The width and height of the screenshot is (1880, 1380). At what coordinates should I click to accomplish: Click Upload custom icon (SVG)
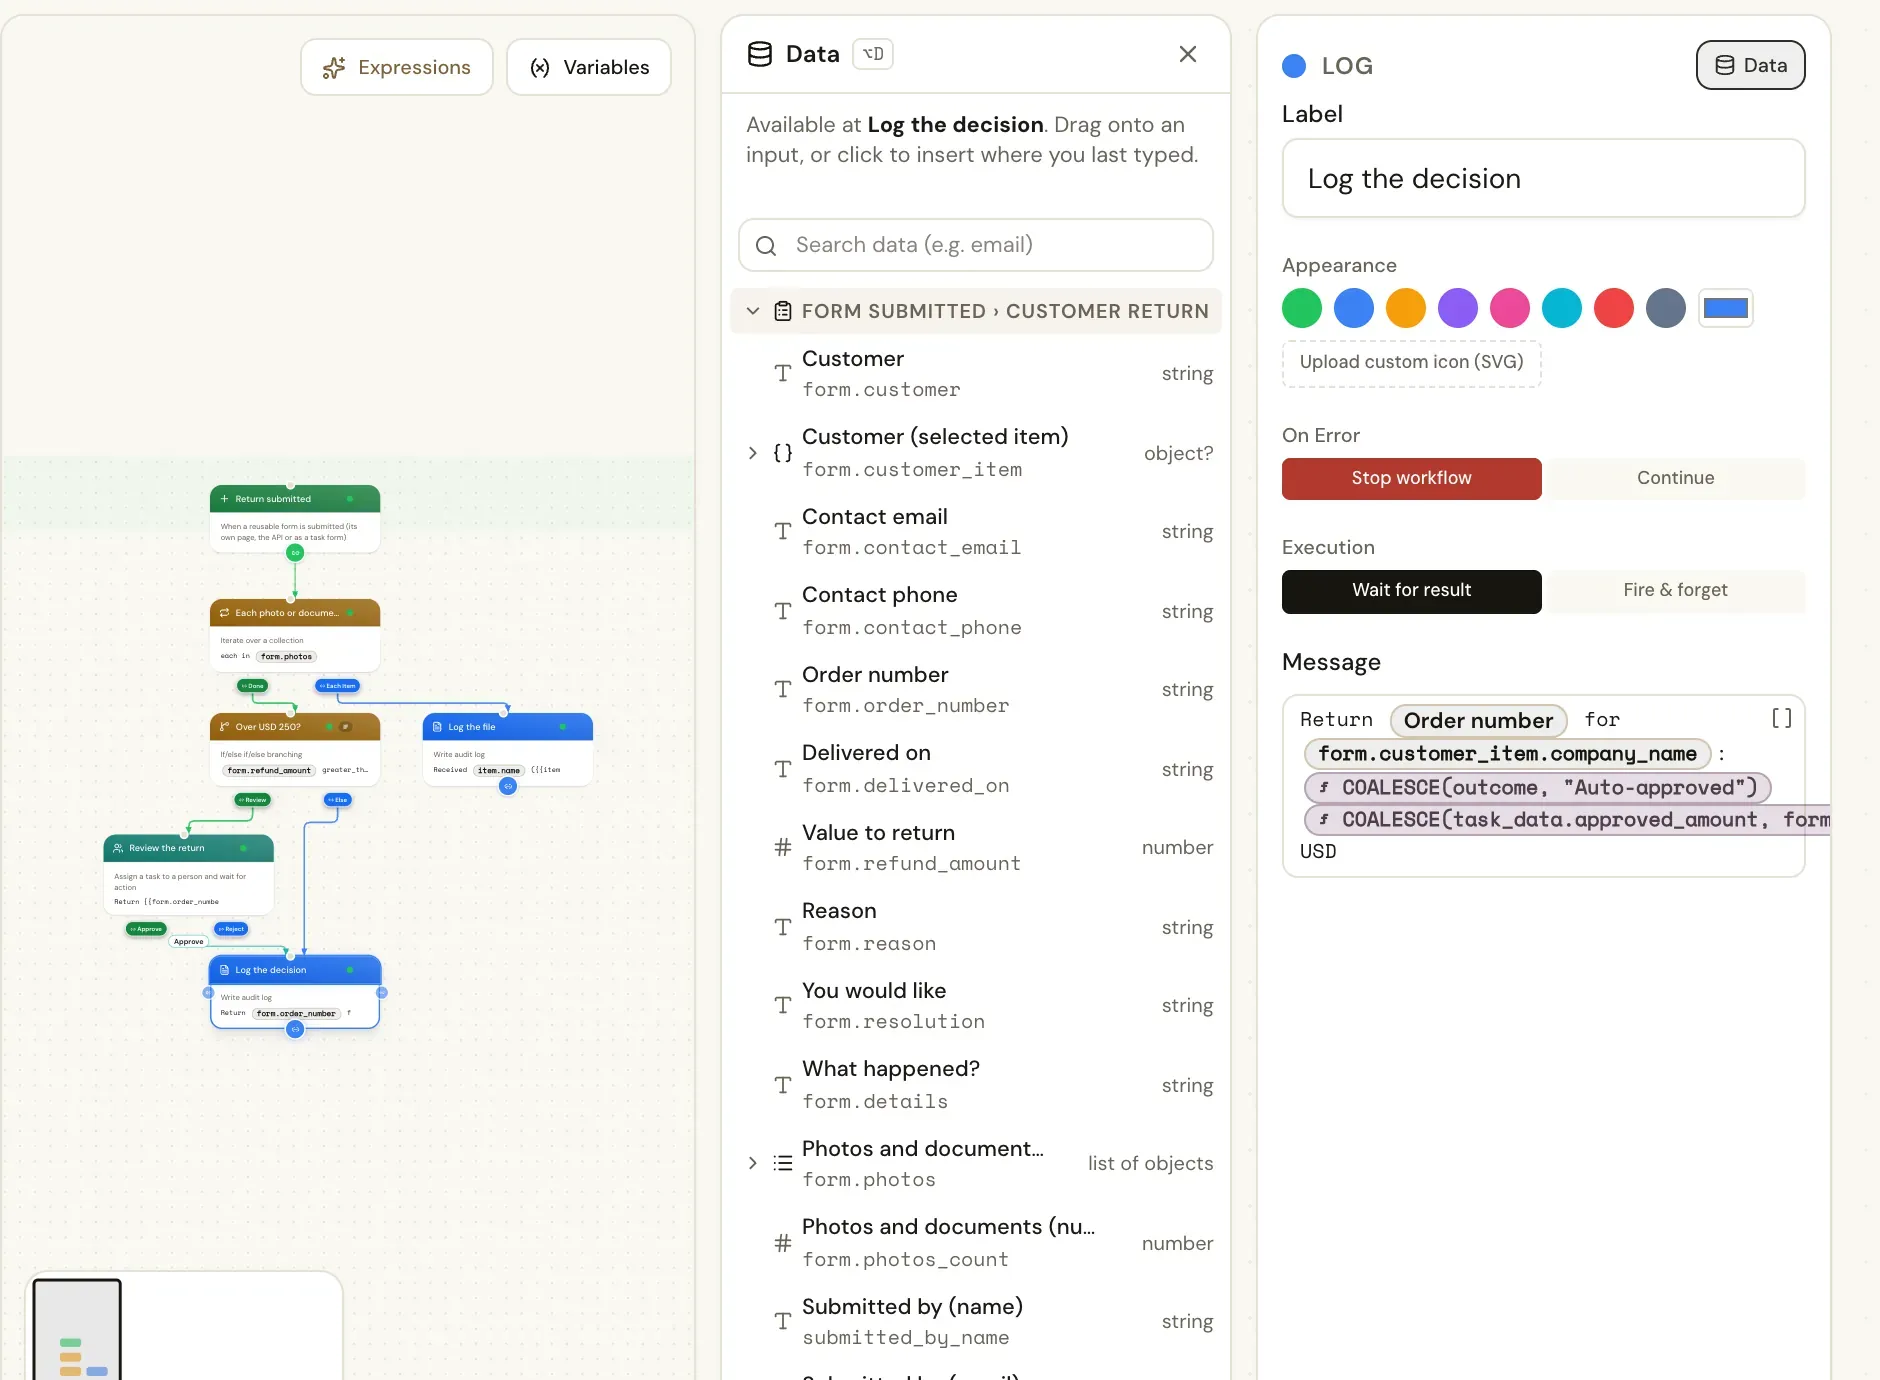[1411, 363]
